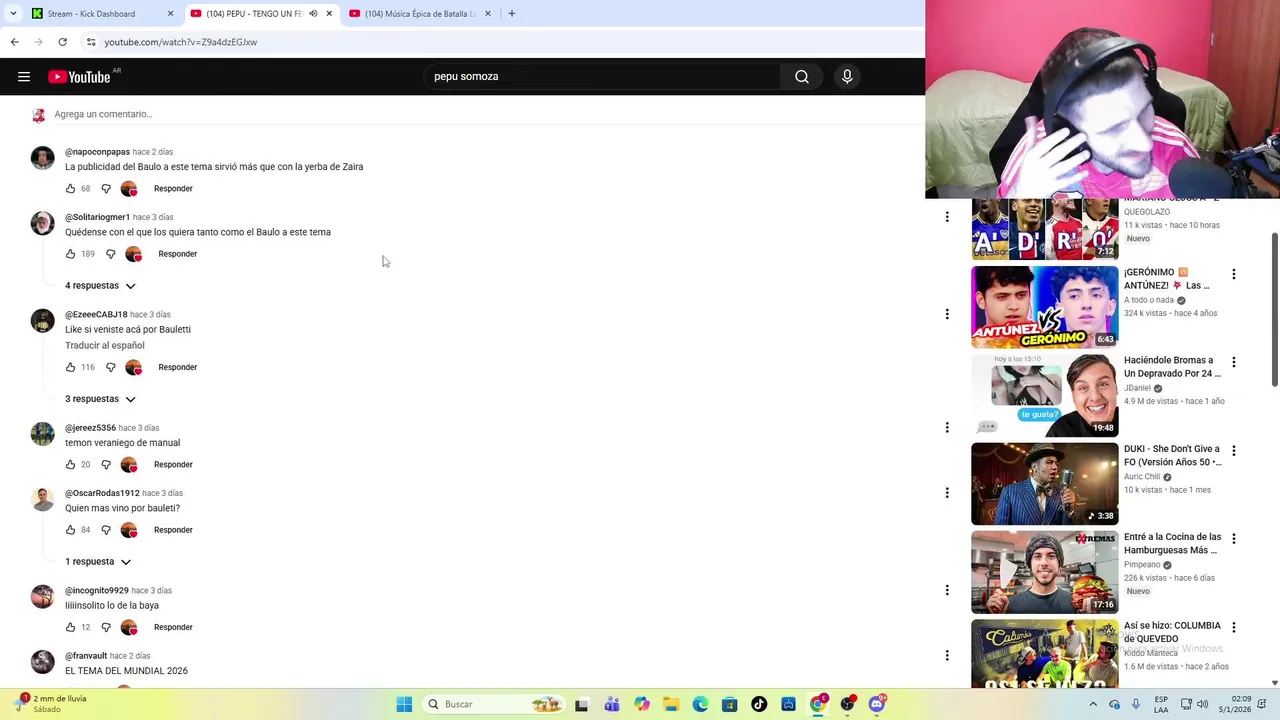Reply to the @Solitariogmer1 comment
The image size is (1280, 720).
(x=178, y=254)
